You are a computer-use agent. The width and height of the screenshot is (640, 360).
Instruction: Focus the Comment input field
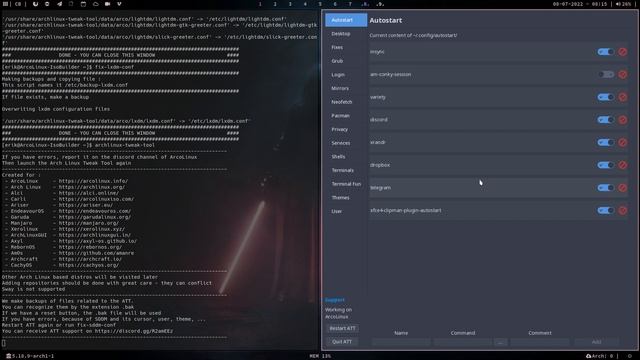click(540, 342)
